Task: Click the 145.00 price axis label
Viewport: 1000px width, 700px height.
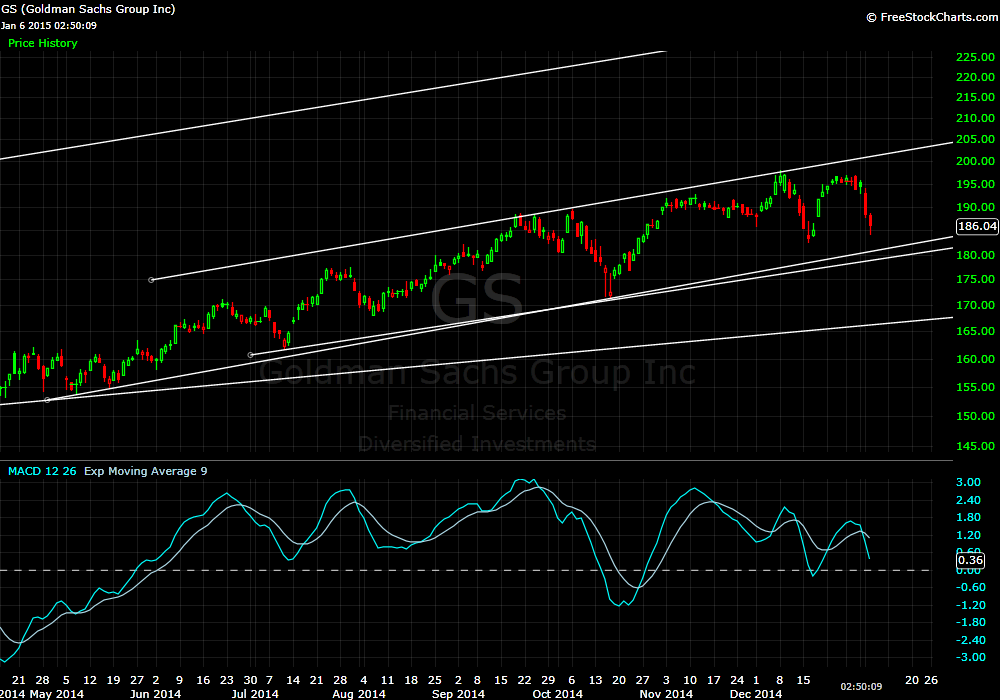Action: coord(975,446)
